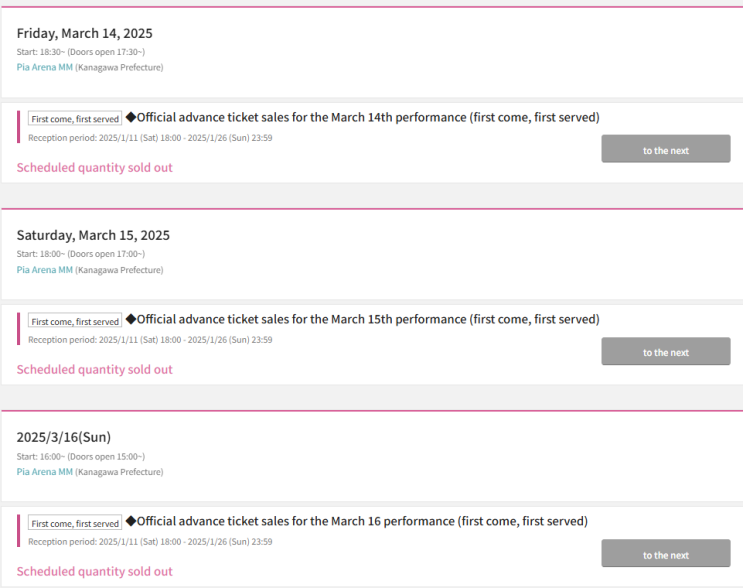The height and width of the screenshot is (588, 743).
Task: Click the sold out notice for March 15th sales
Action: [x=94, y=369]
